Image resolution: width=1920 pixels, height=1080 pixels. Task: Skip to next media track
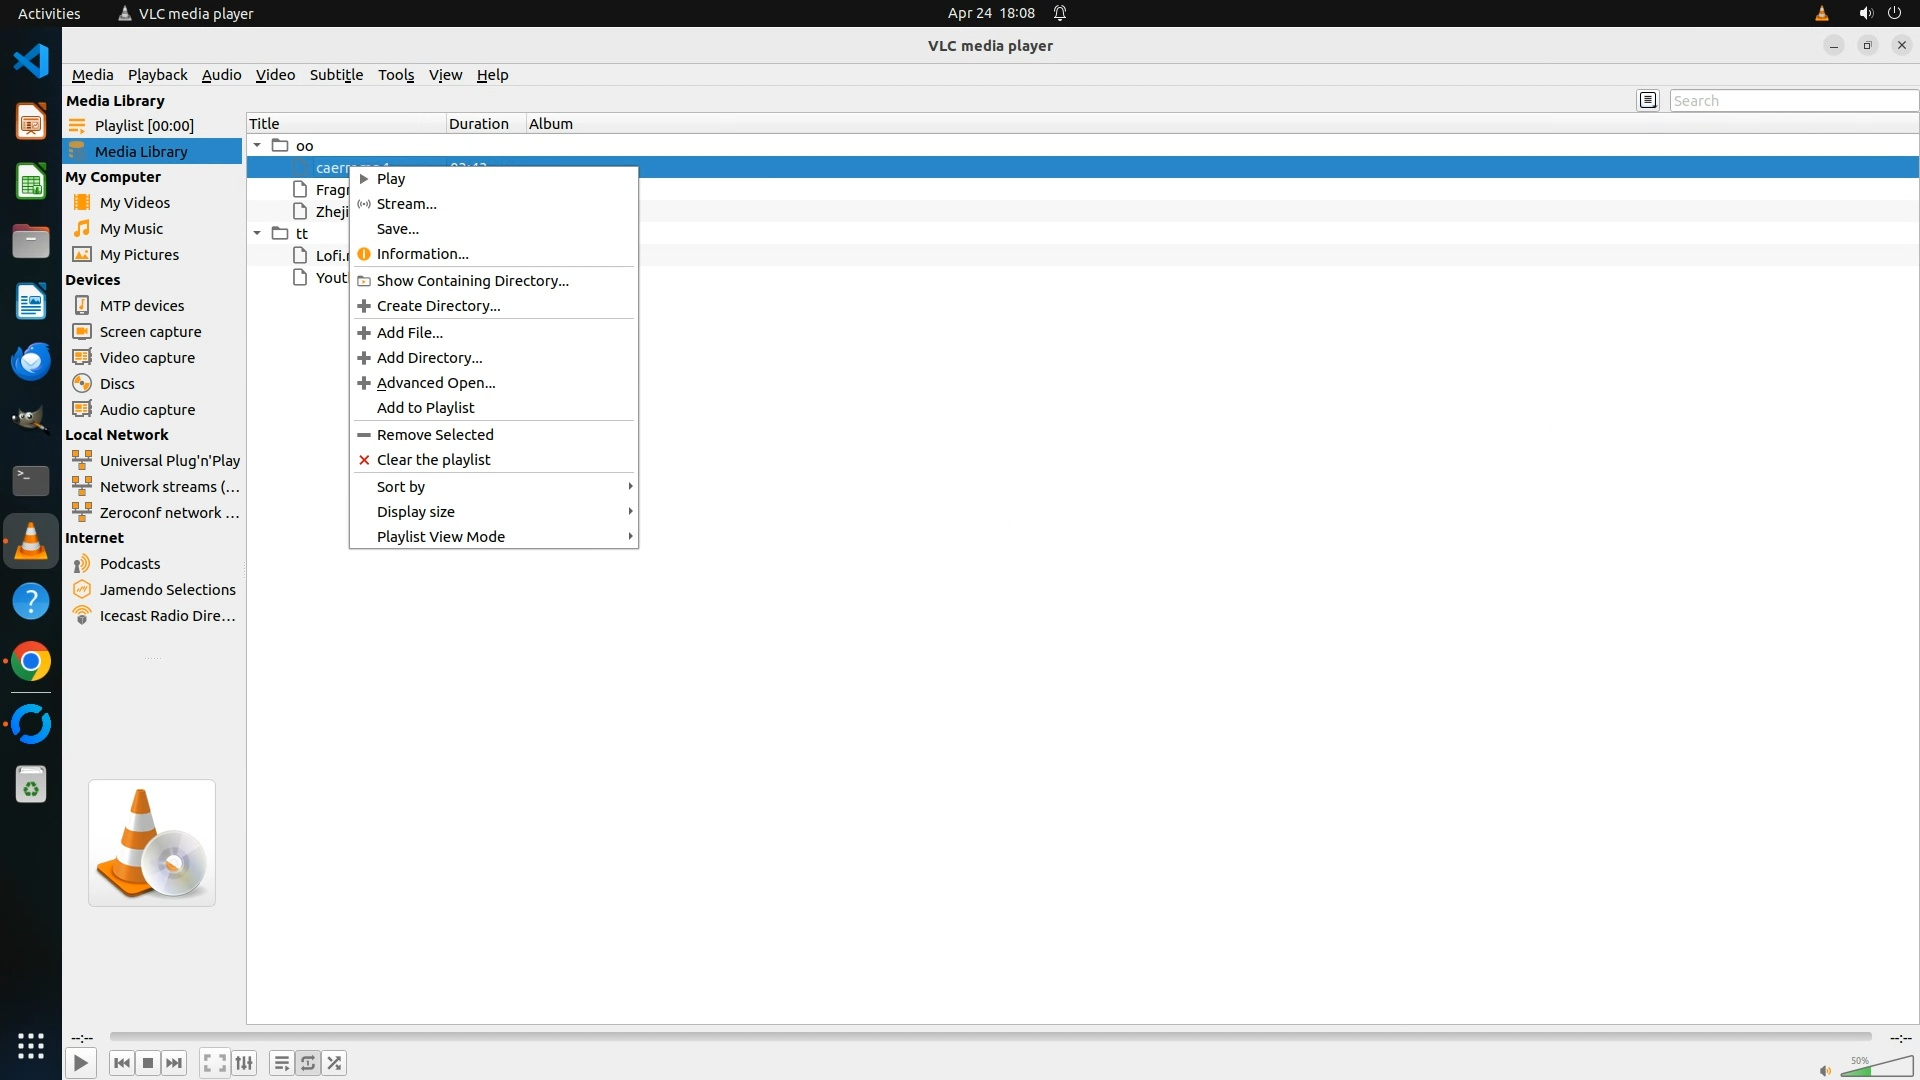click(174, 1063)
